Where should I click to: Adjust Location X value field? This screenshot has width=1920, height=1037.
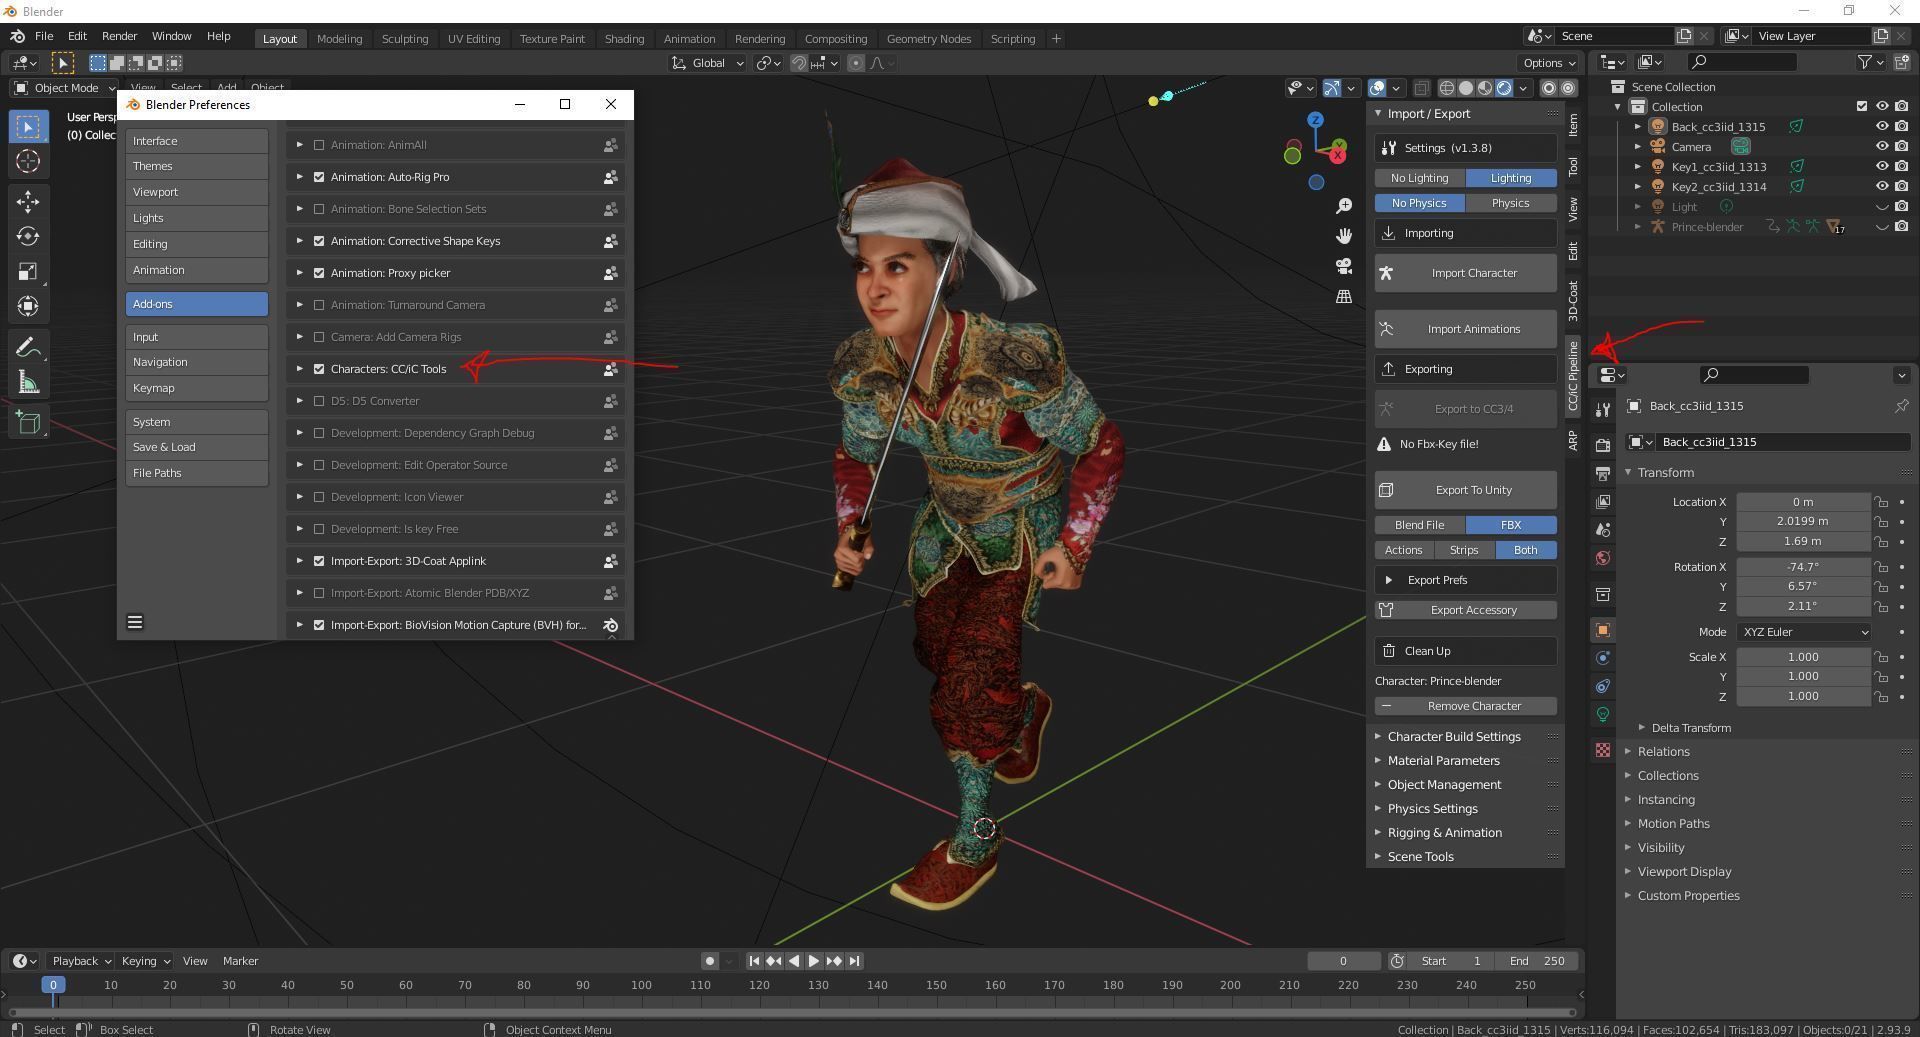coord(1803,502)
